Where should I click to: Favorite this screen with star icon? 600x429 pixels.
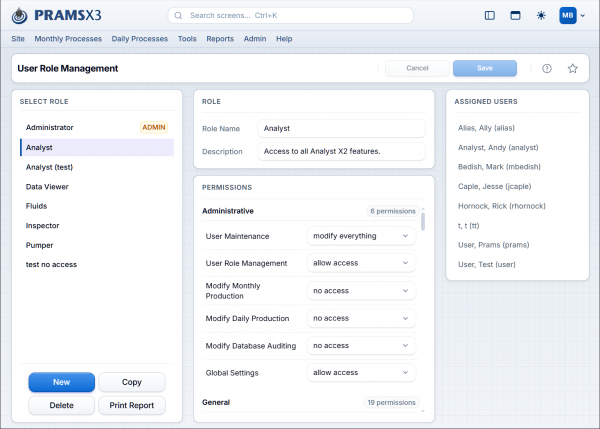pyautogui.click(x=572, y=69)
